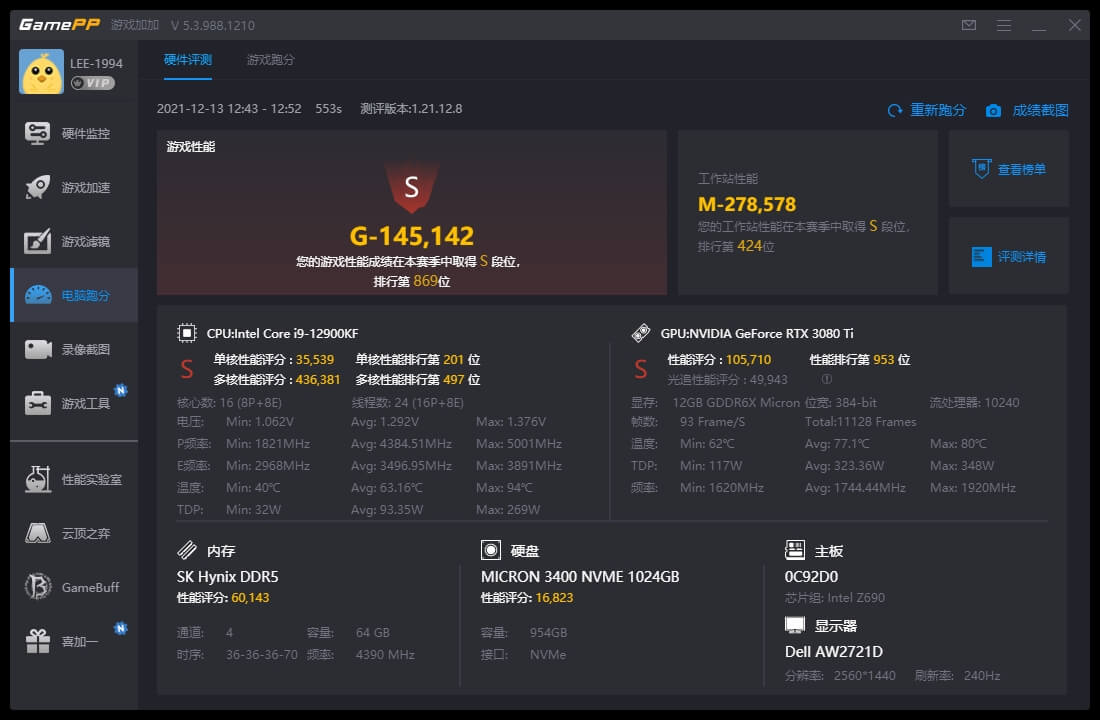The width and height of the screenshot is (1100, 720).
Task: Click ray tracing score 49,943
Action: pyautogui.click(x=769, y=380)
